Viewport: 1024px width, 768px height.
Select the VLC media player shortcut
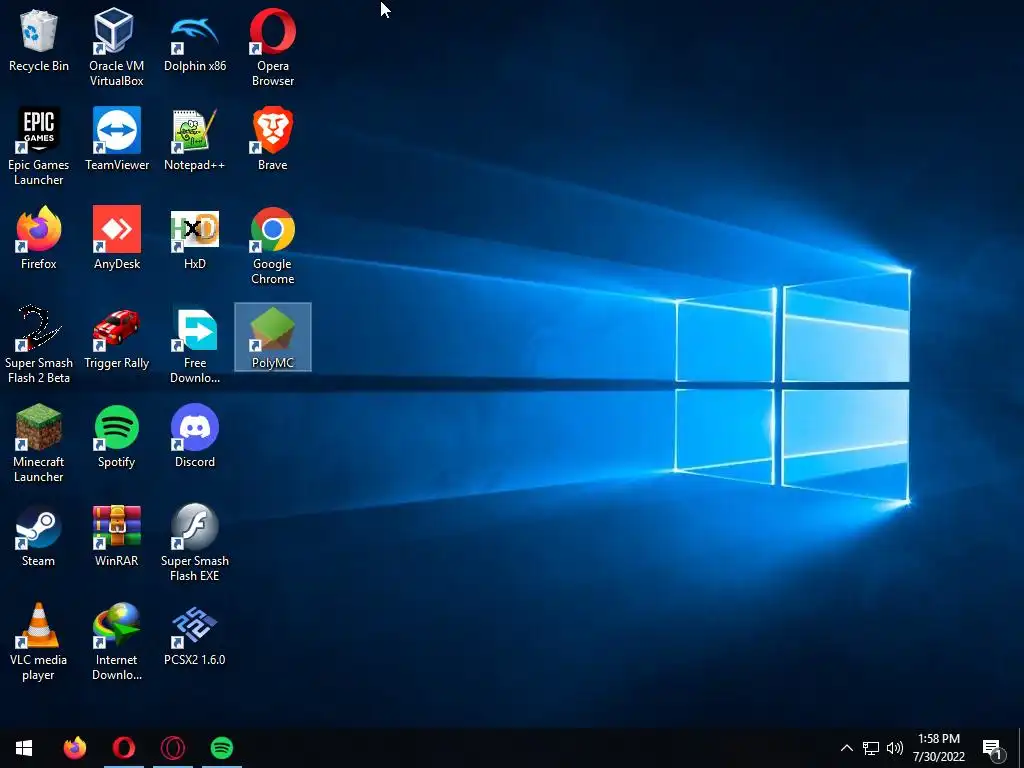(x=39, y=642)
